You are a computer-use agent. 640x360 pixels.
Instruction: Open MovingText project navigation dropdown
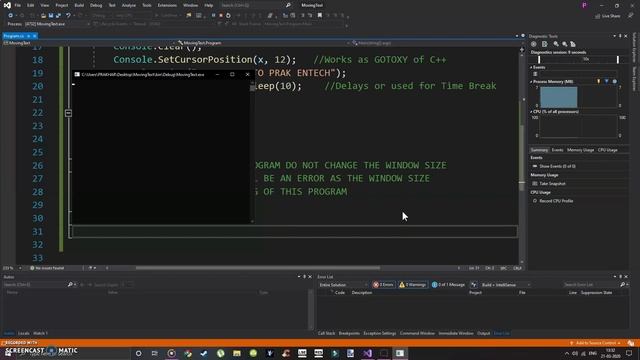[x=88, y=43]
